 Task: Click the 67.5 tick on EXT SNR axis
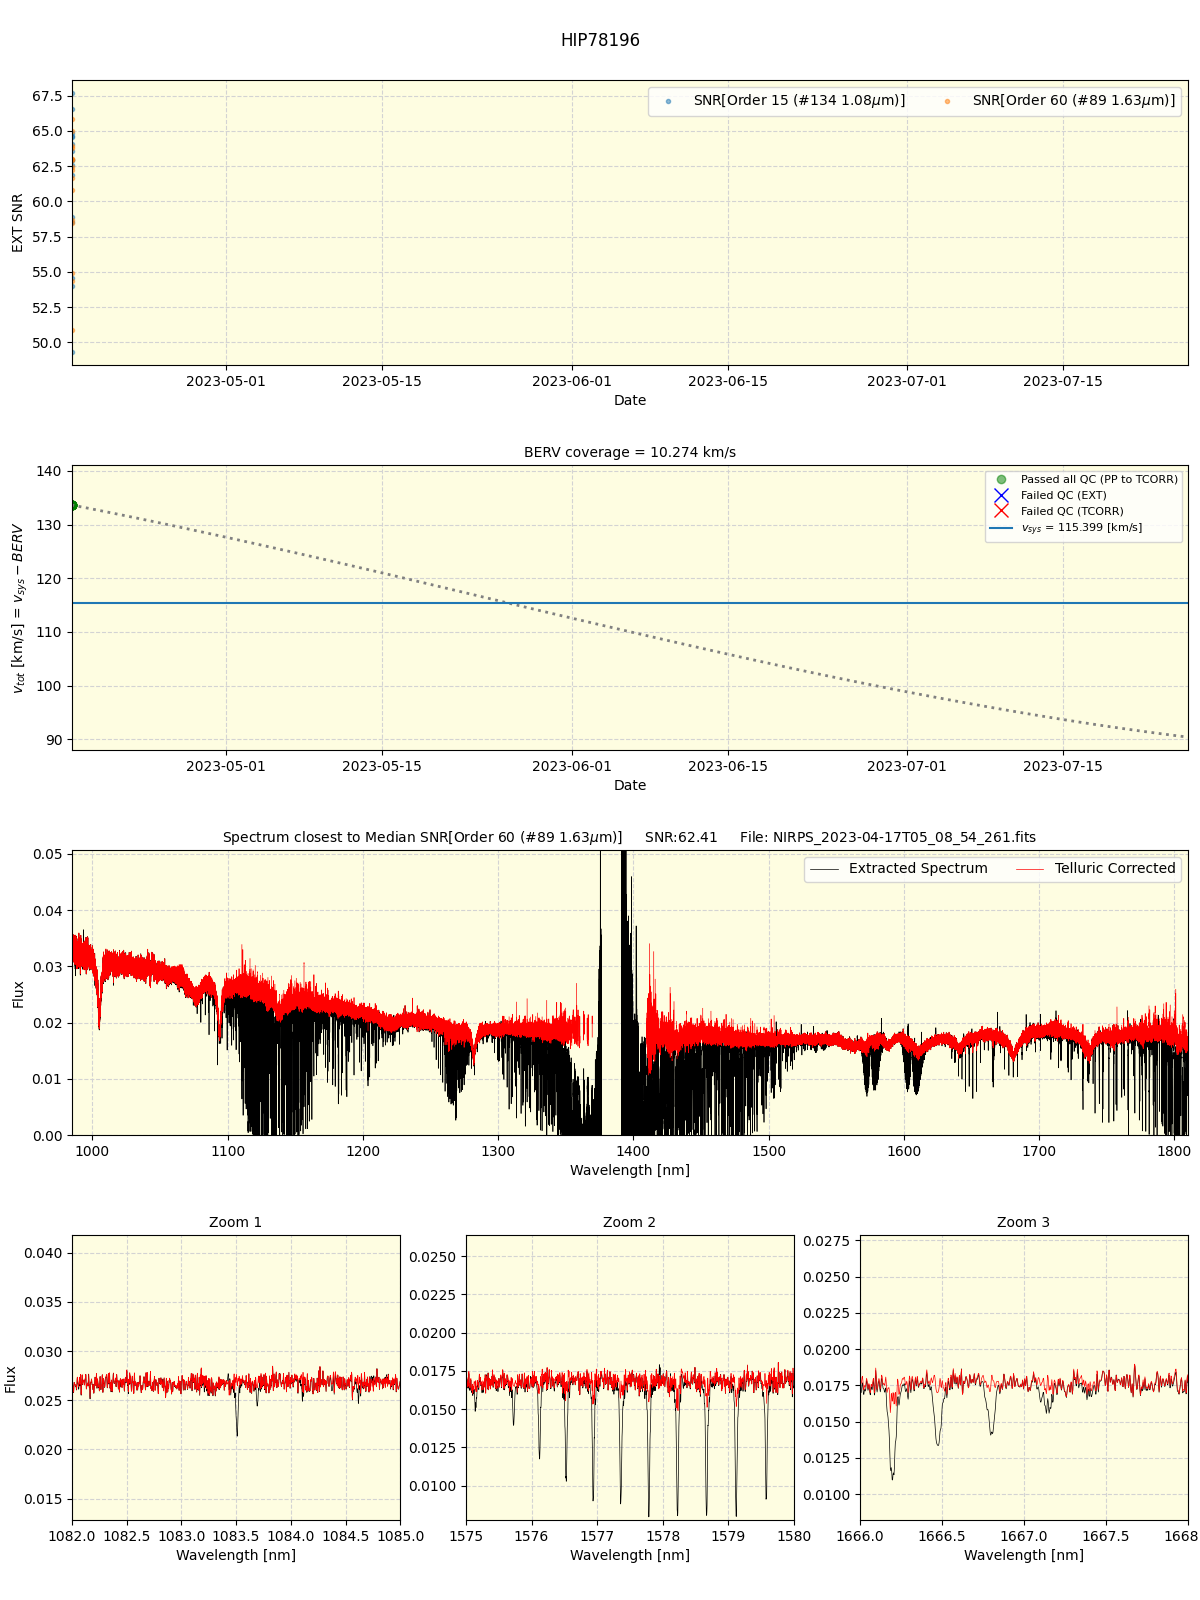point(47,96)
